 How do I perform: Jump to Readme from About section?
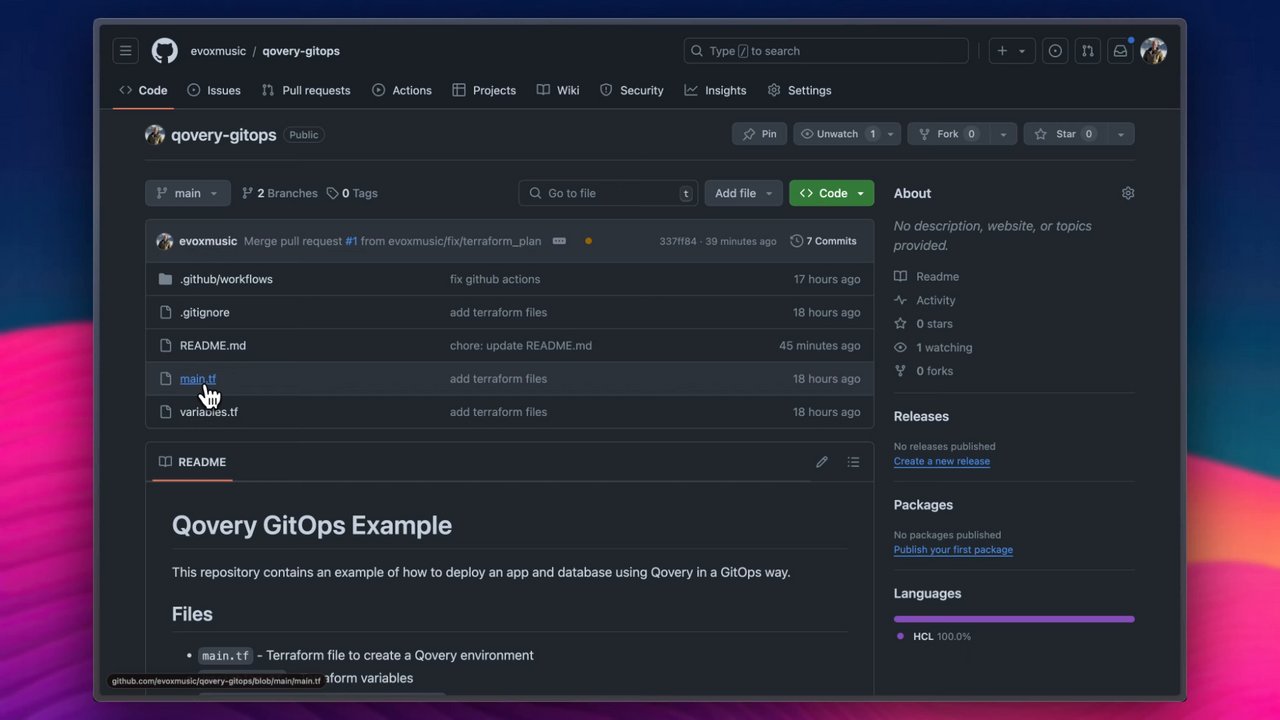927,276
